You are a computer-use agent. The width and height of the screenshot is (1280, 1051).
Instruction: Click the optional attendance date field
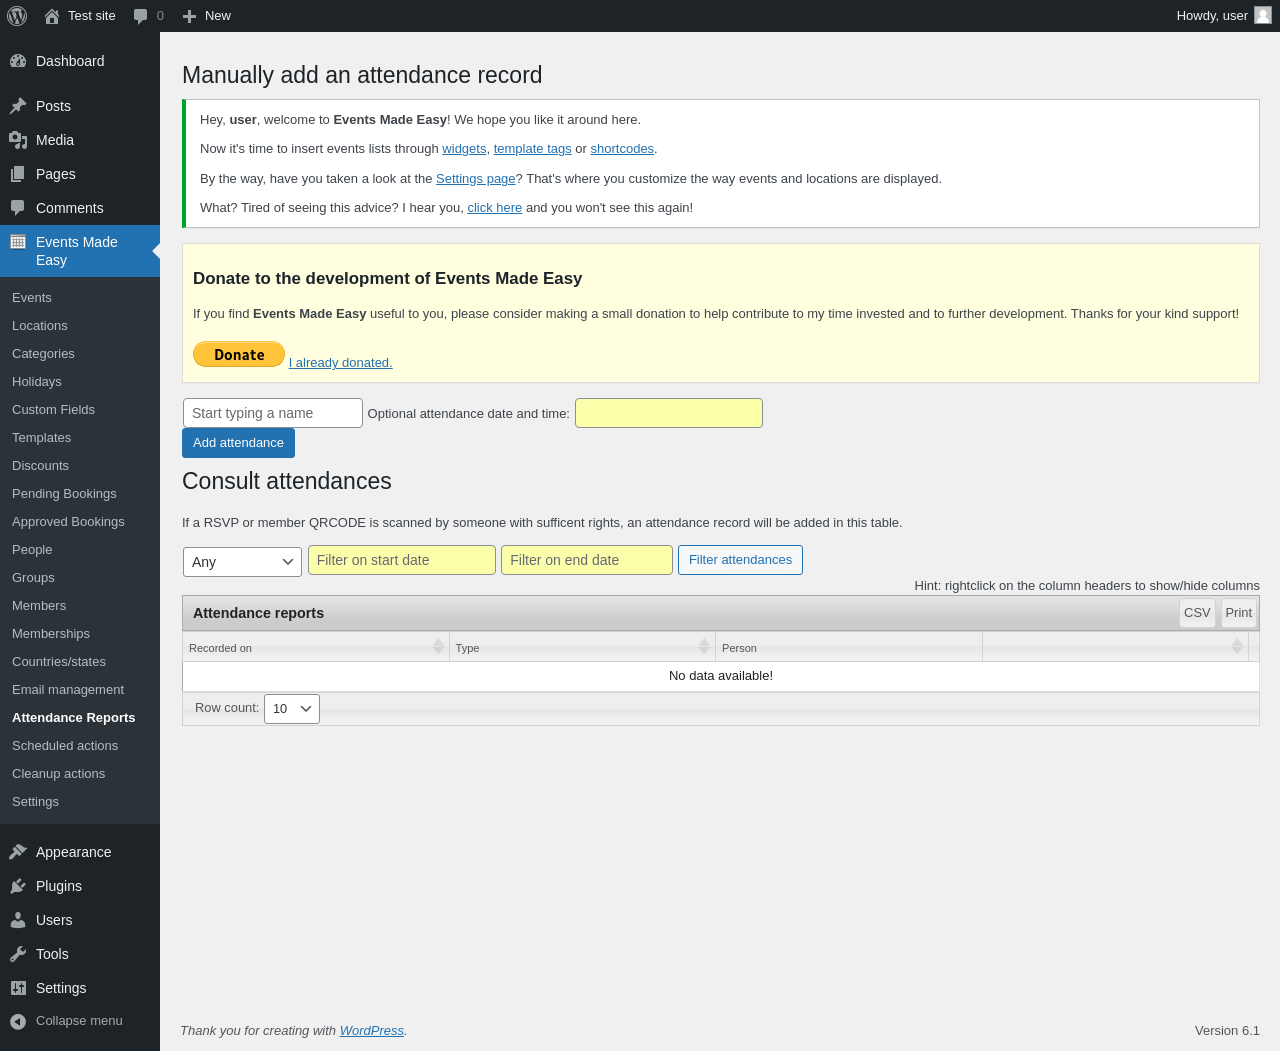point(669,413)
